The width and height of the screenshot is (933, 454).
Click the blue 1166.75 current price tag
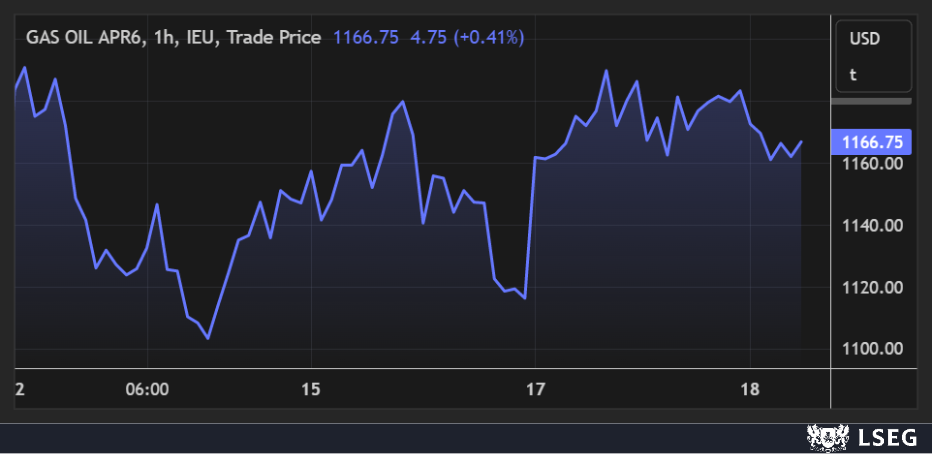[x=872, y=141]
